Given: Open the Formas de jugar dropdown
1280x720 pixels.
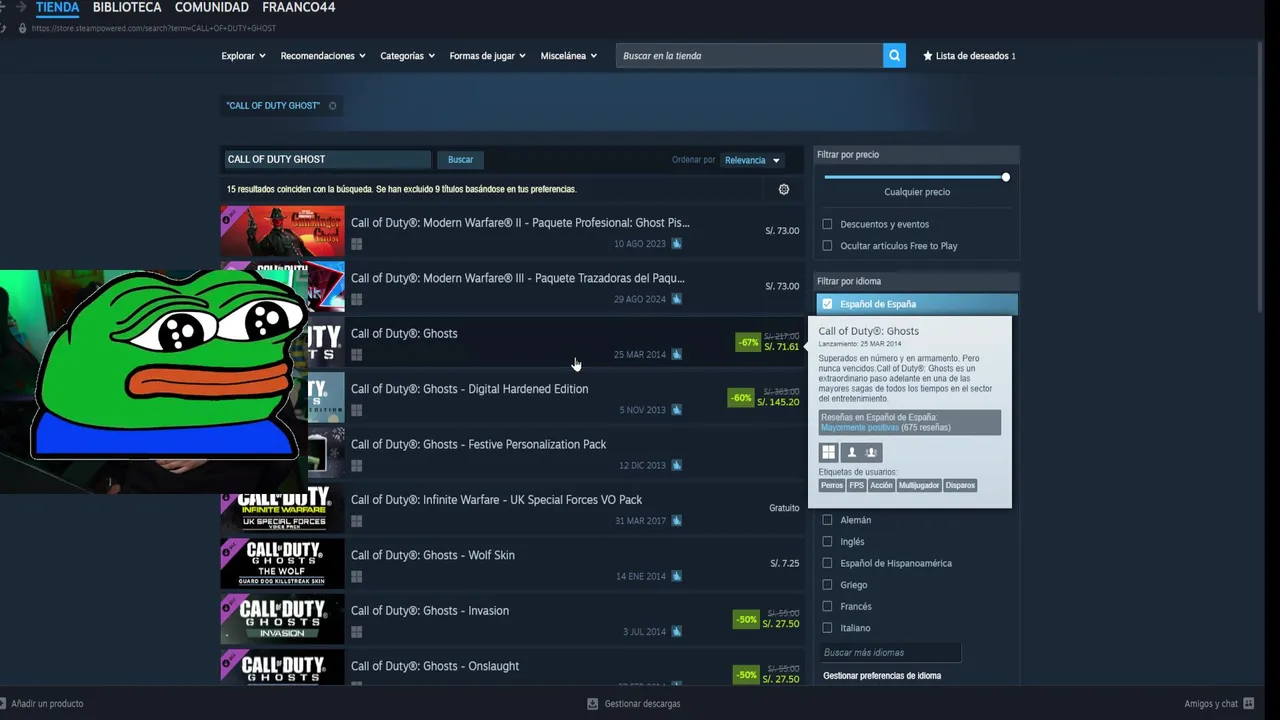Looking at the screenshot, I should (x=487, y=56).
